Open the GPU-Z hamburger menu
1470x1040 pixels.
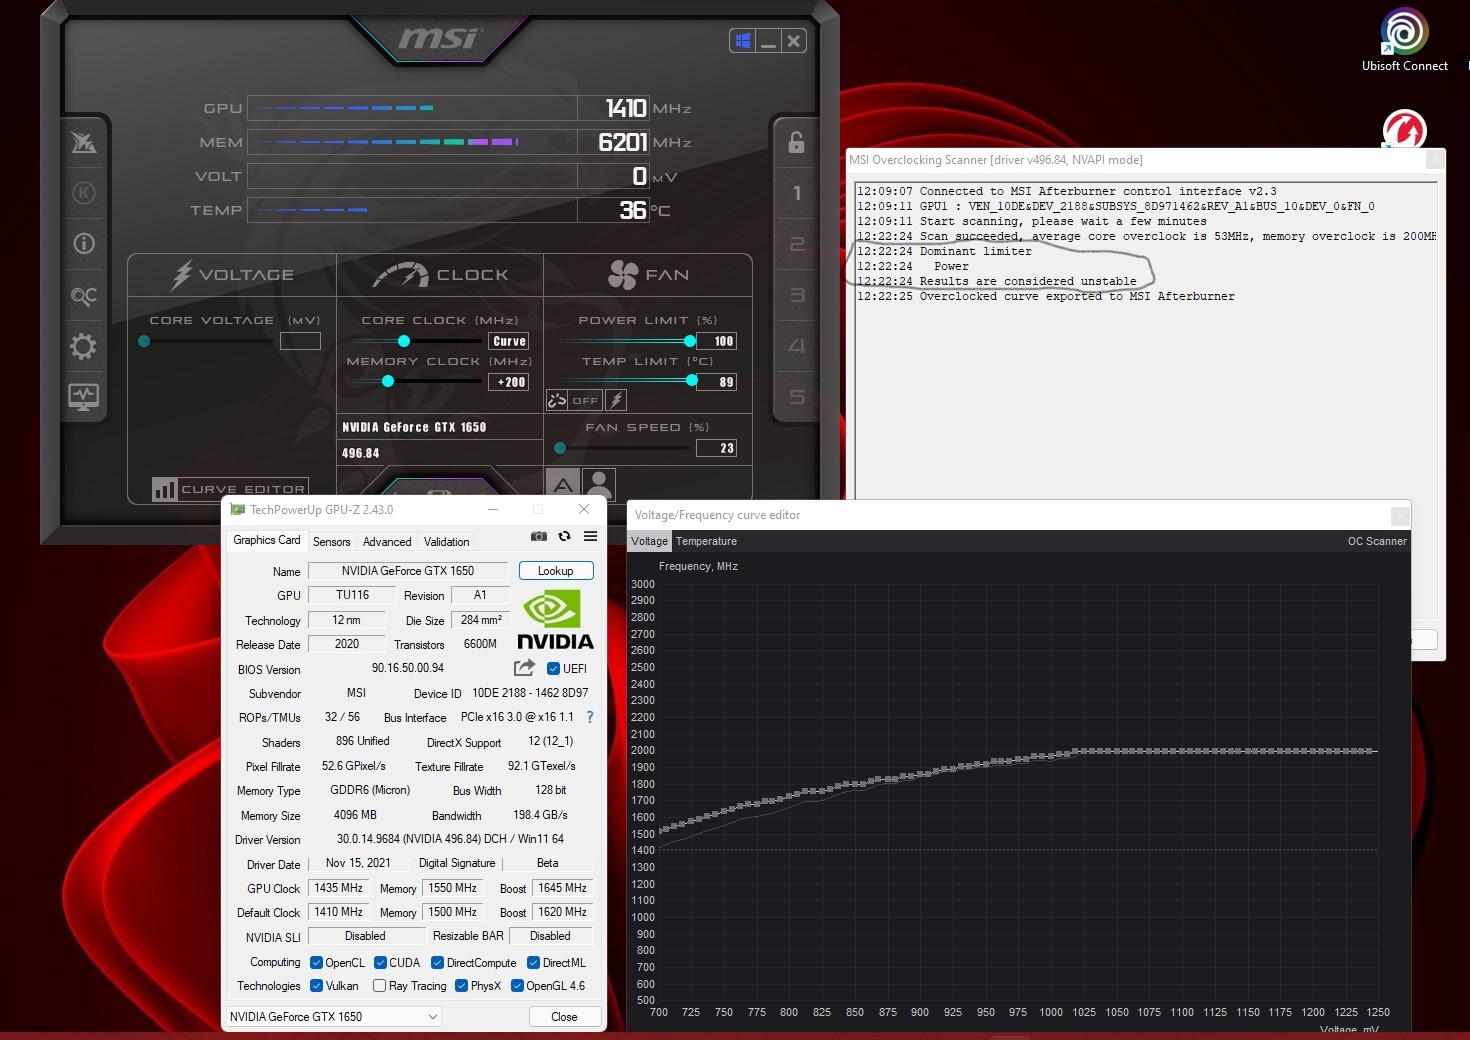point(591,536)
